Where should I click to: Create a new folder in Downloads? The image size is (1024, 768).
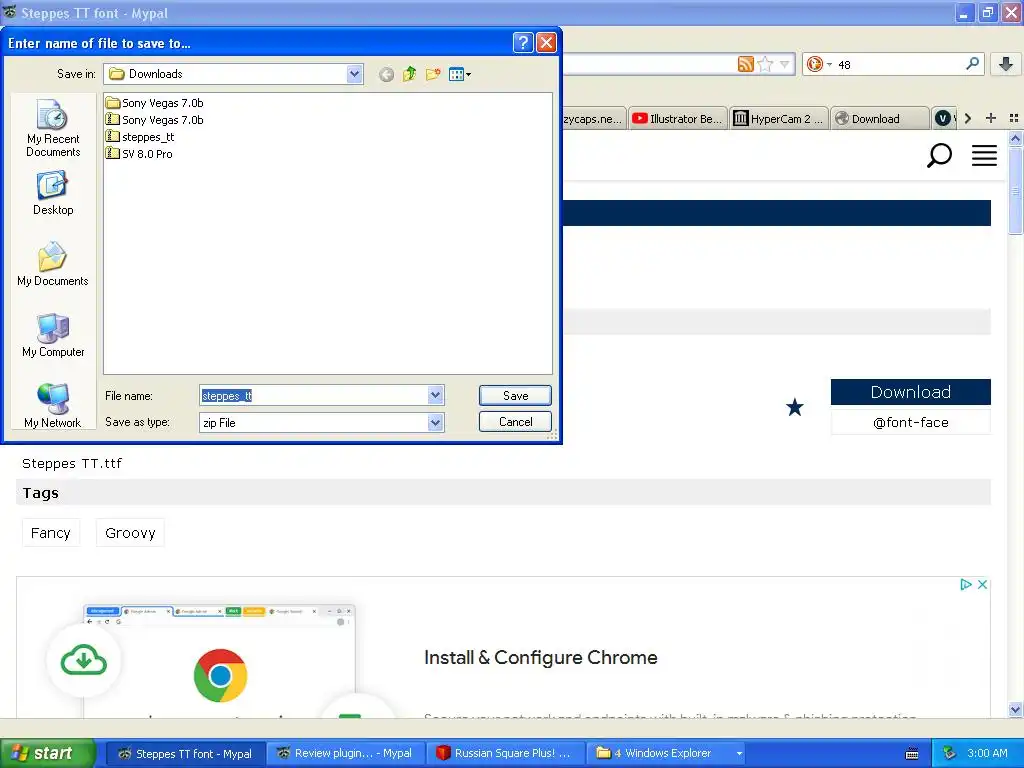pyautogui.click(x=432, y=74)
